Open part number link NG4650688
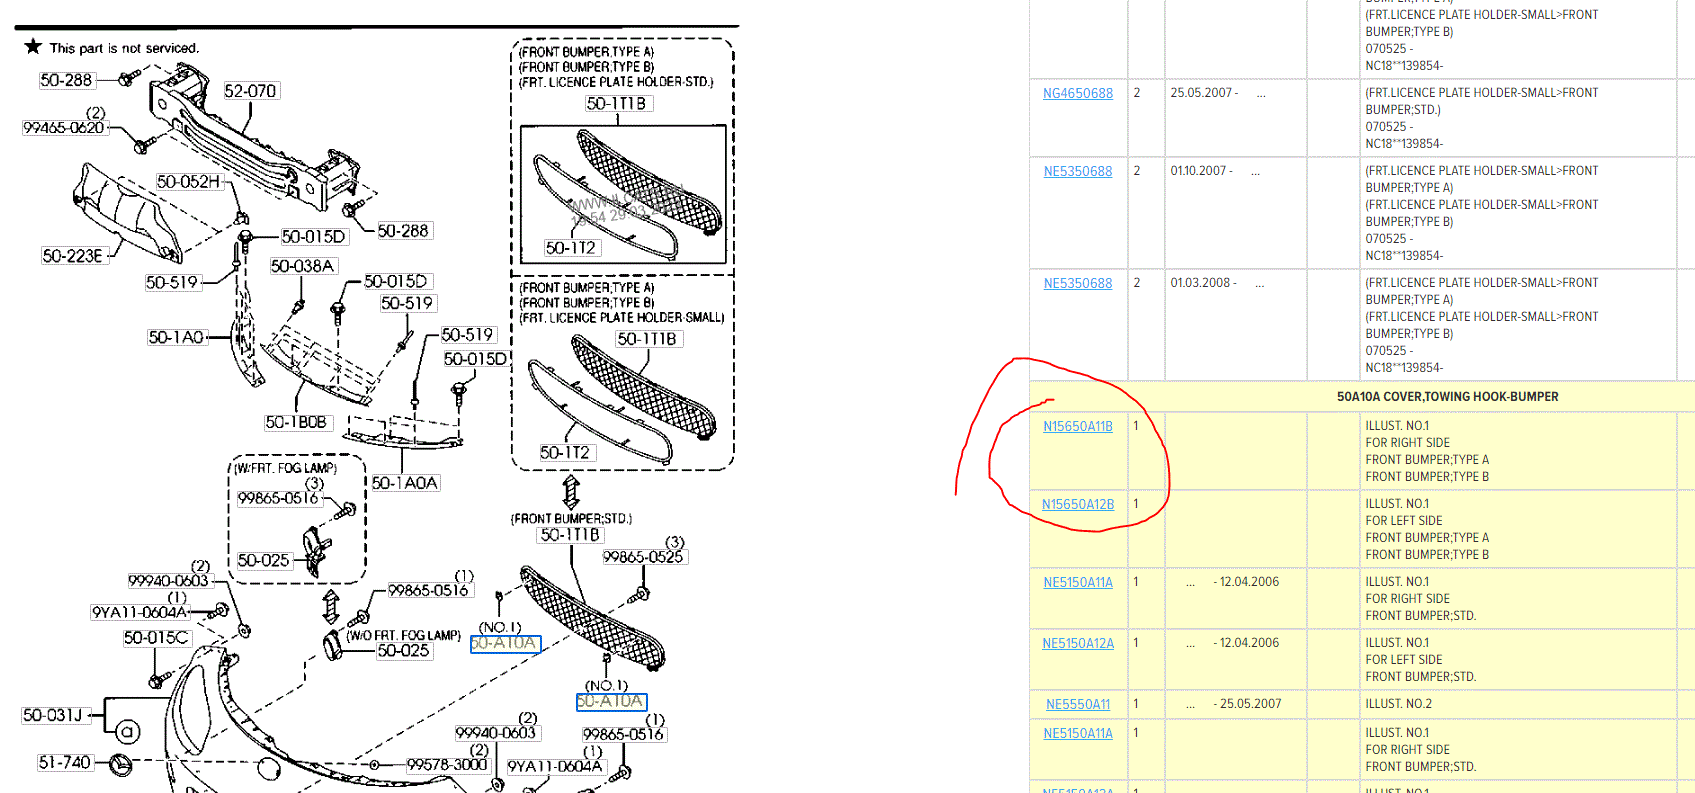The image size is (1695, 793). click(x=1077, y=93)
